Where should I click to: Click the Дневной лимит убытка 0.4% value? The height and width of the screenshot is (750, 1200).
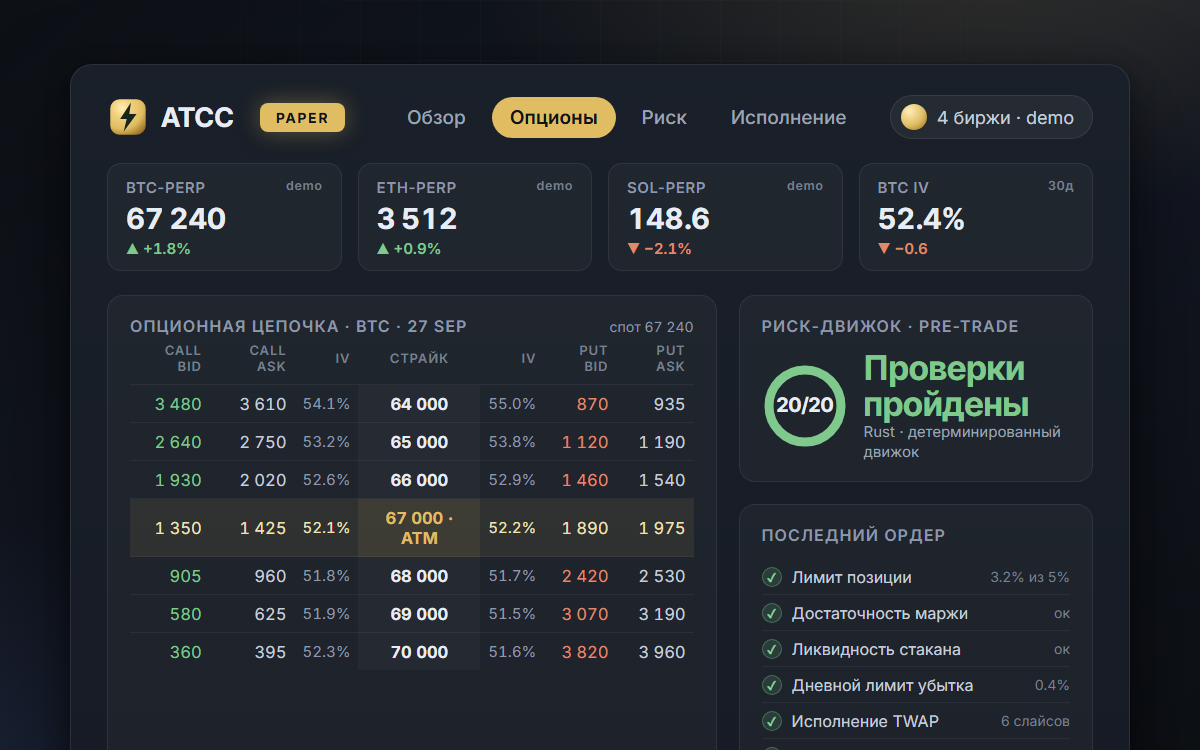click(1052, 685)
